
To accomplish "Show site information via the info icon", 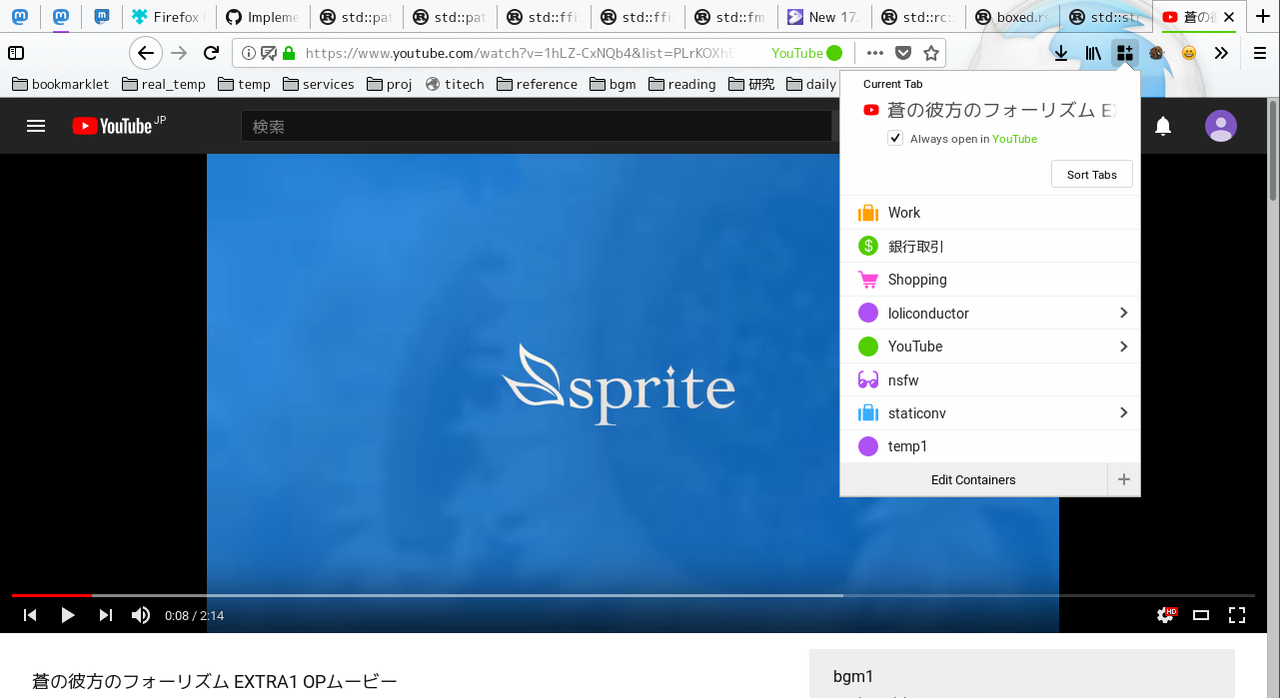I will (x=249, y=53).
